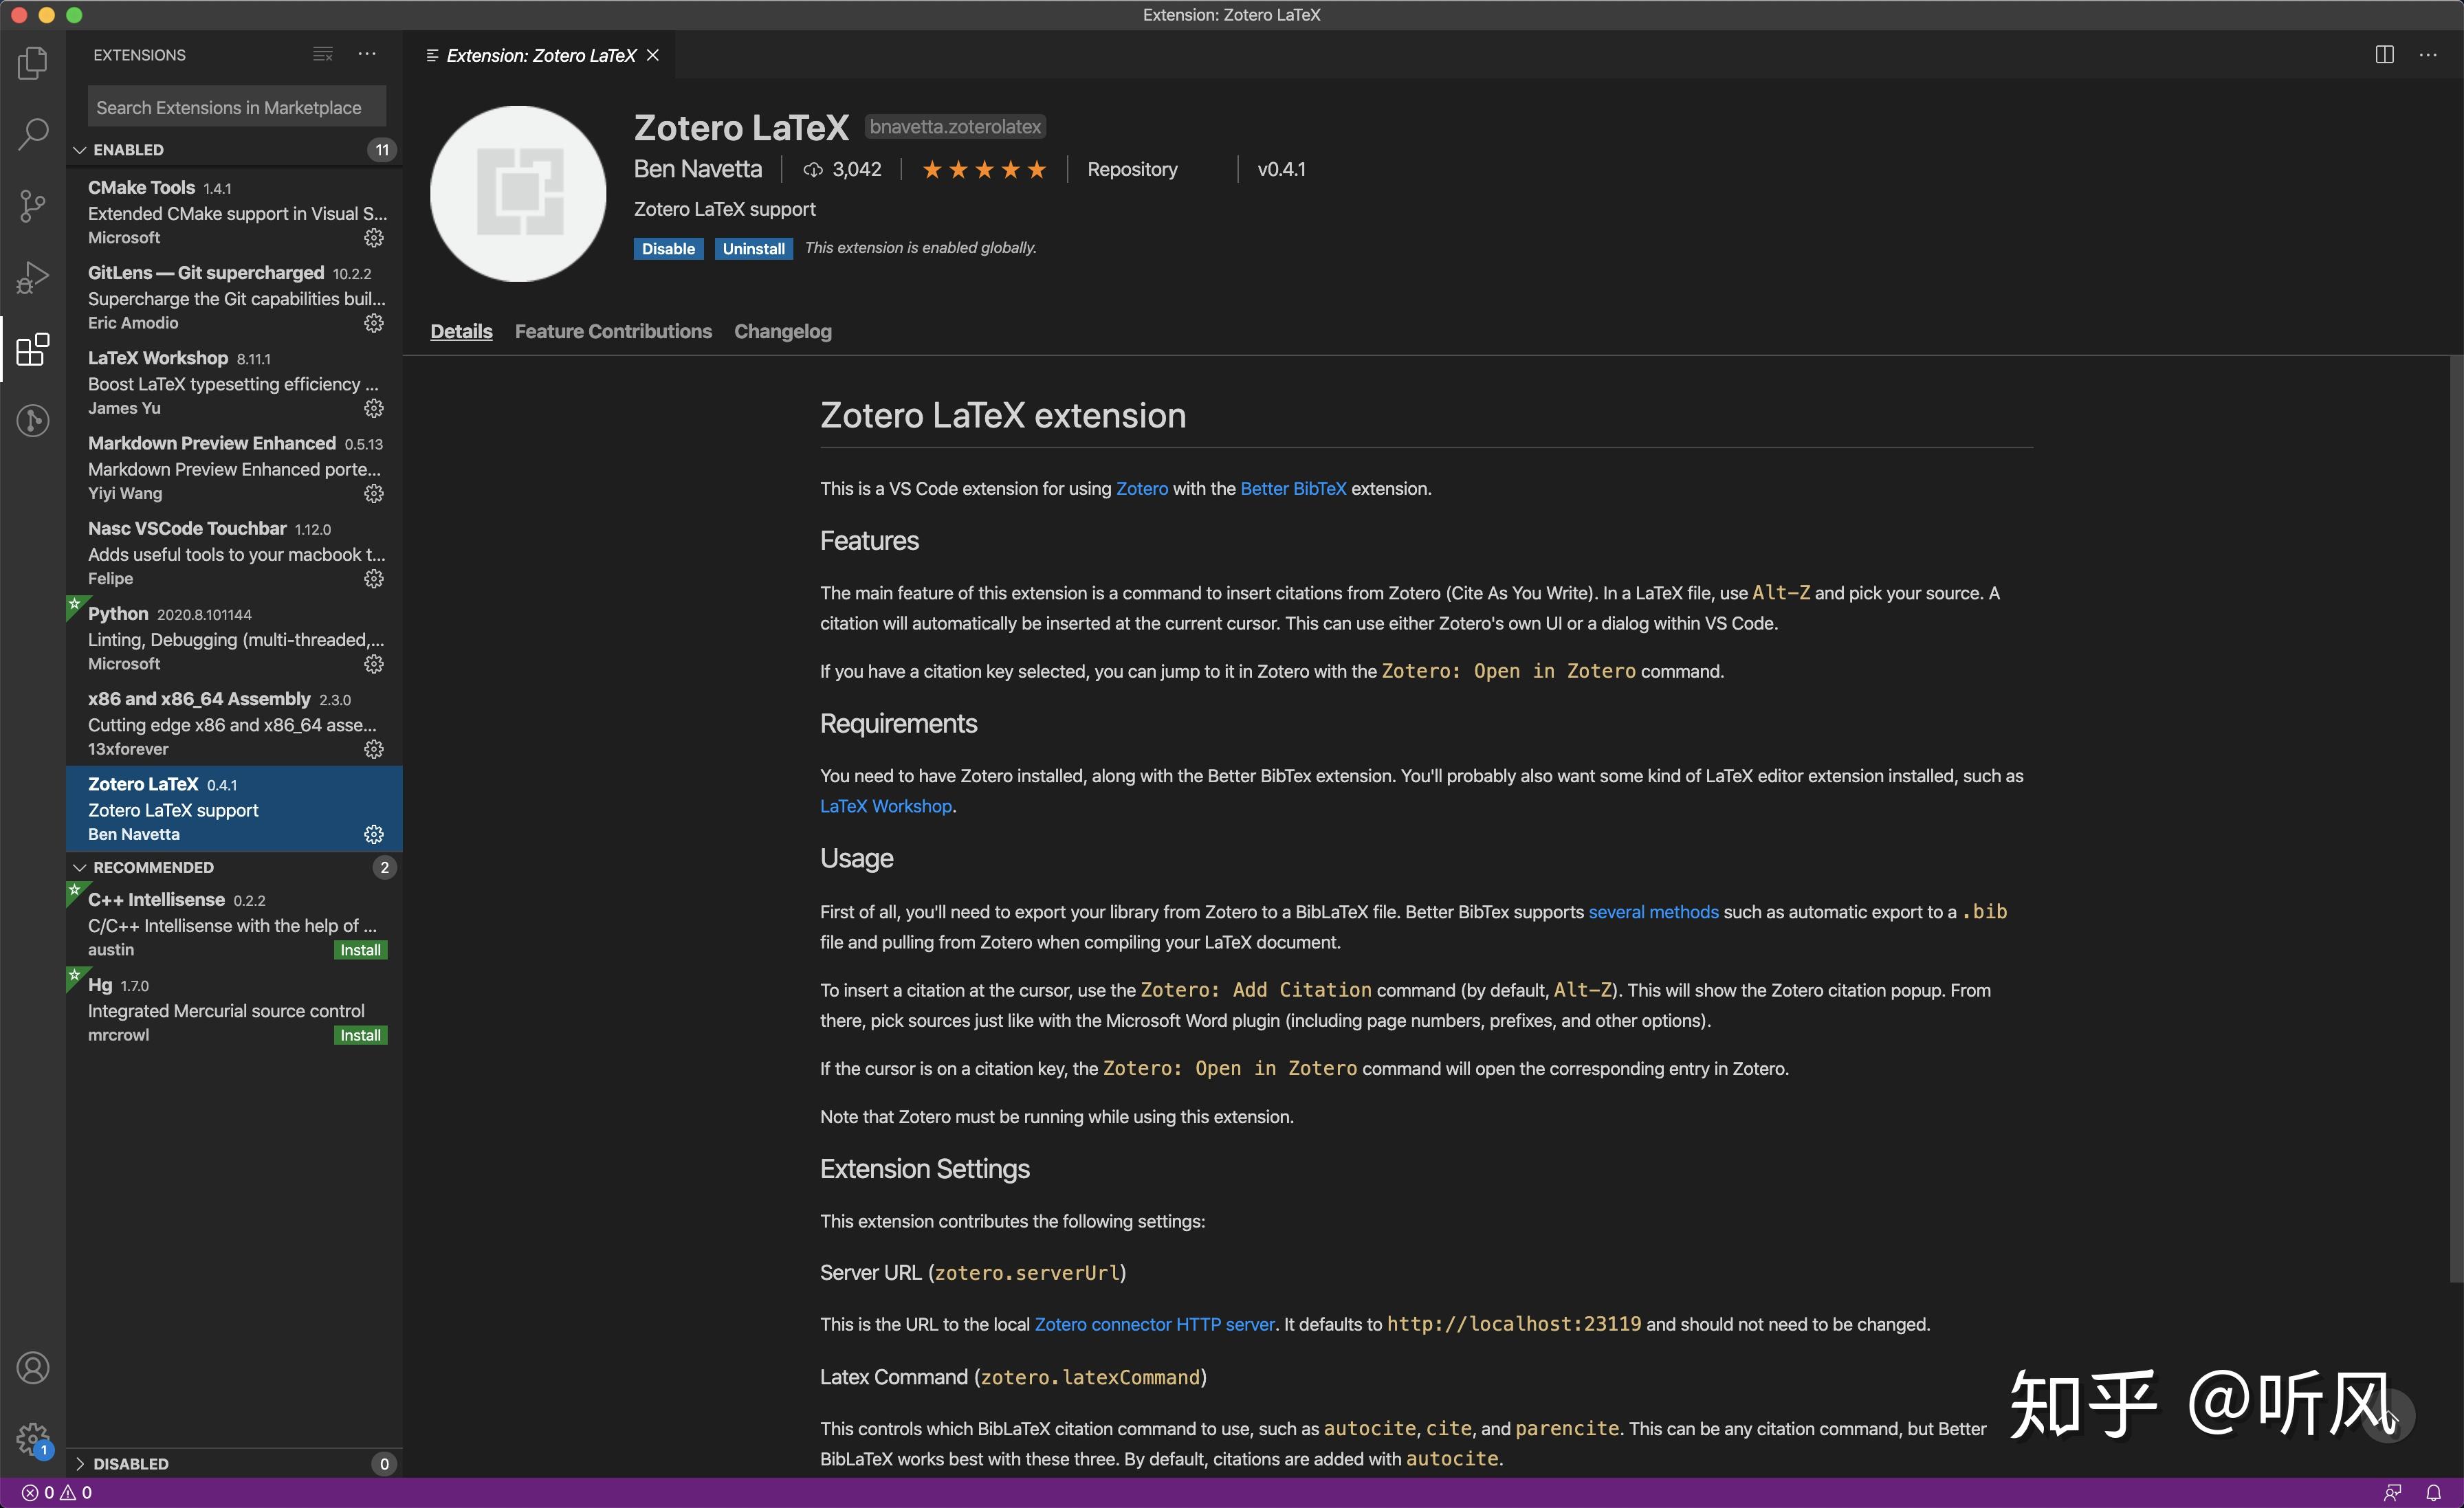2464x1508 pixels.
Task: Open the Zotero connector HTTP server link
Action: pyautogui.click(x=1154, y=1324)
